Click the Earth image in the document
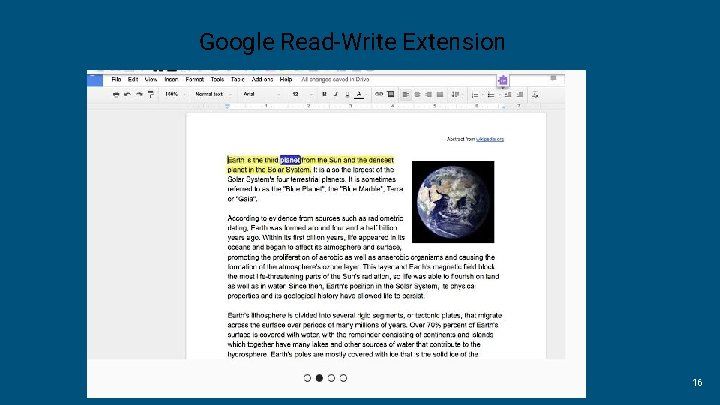Image resolution: width=720 pixels, height=405 pixels. tap(453, 202)
